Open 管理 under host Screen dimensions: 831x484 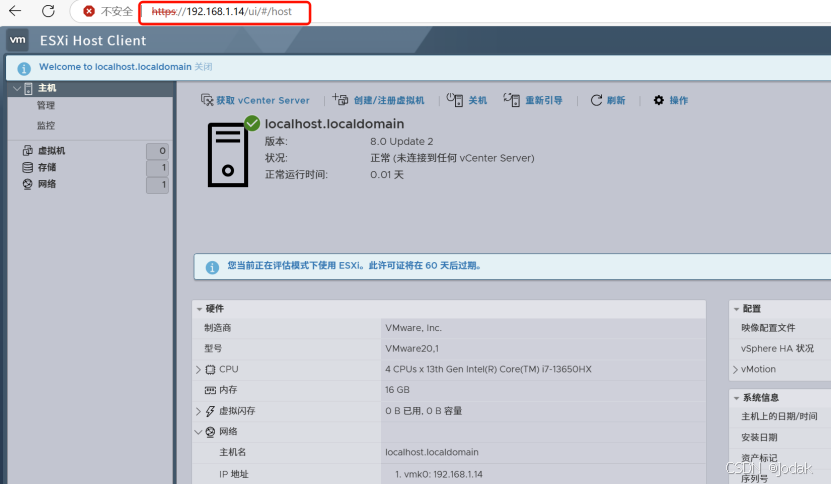46,105
